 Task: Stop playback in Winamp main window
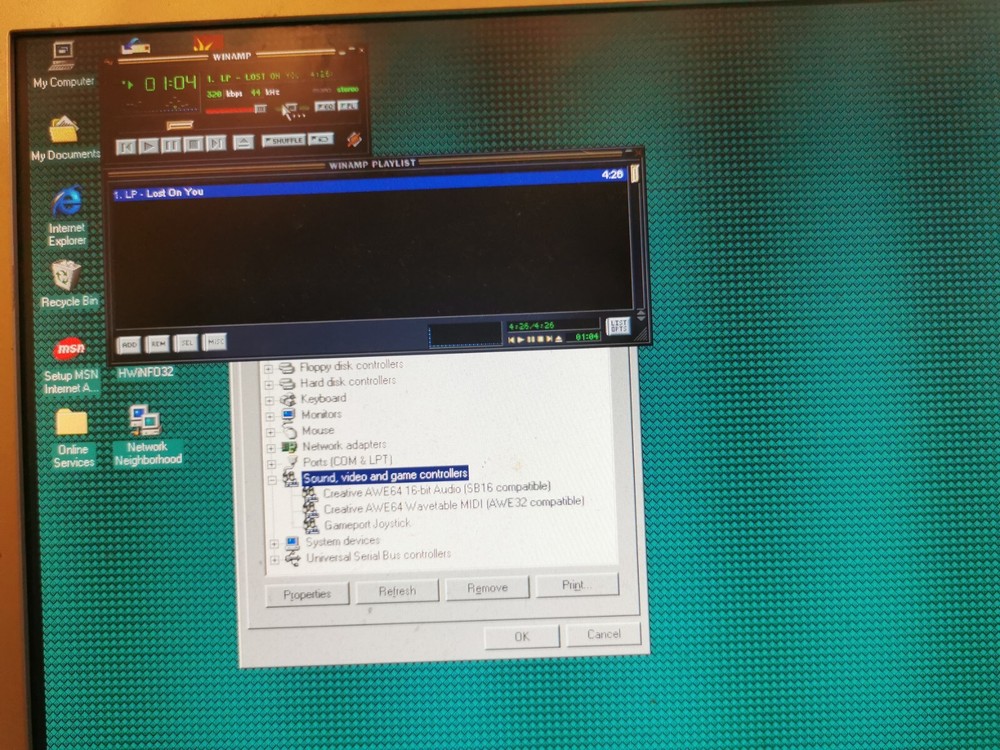coord(194,144)
